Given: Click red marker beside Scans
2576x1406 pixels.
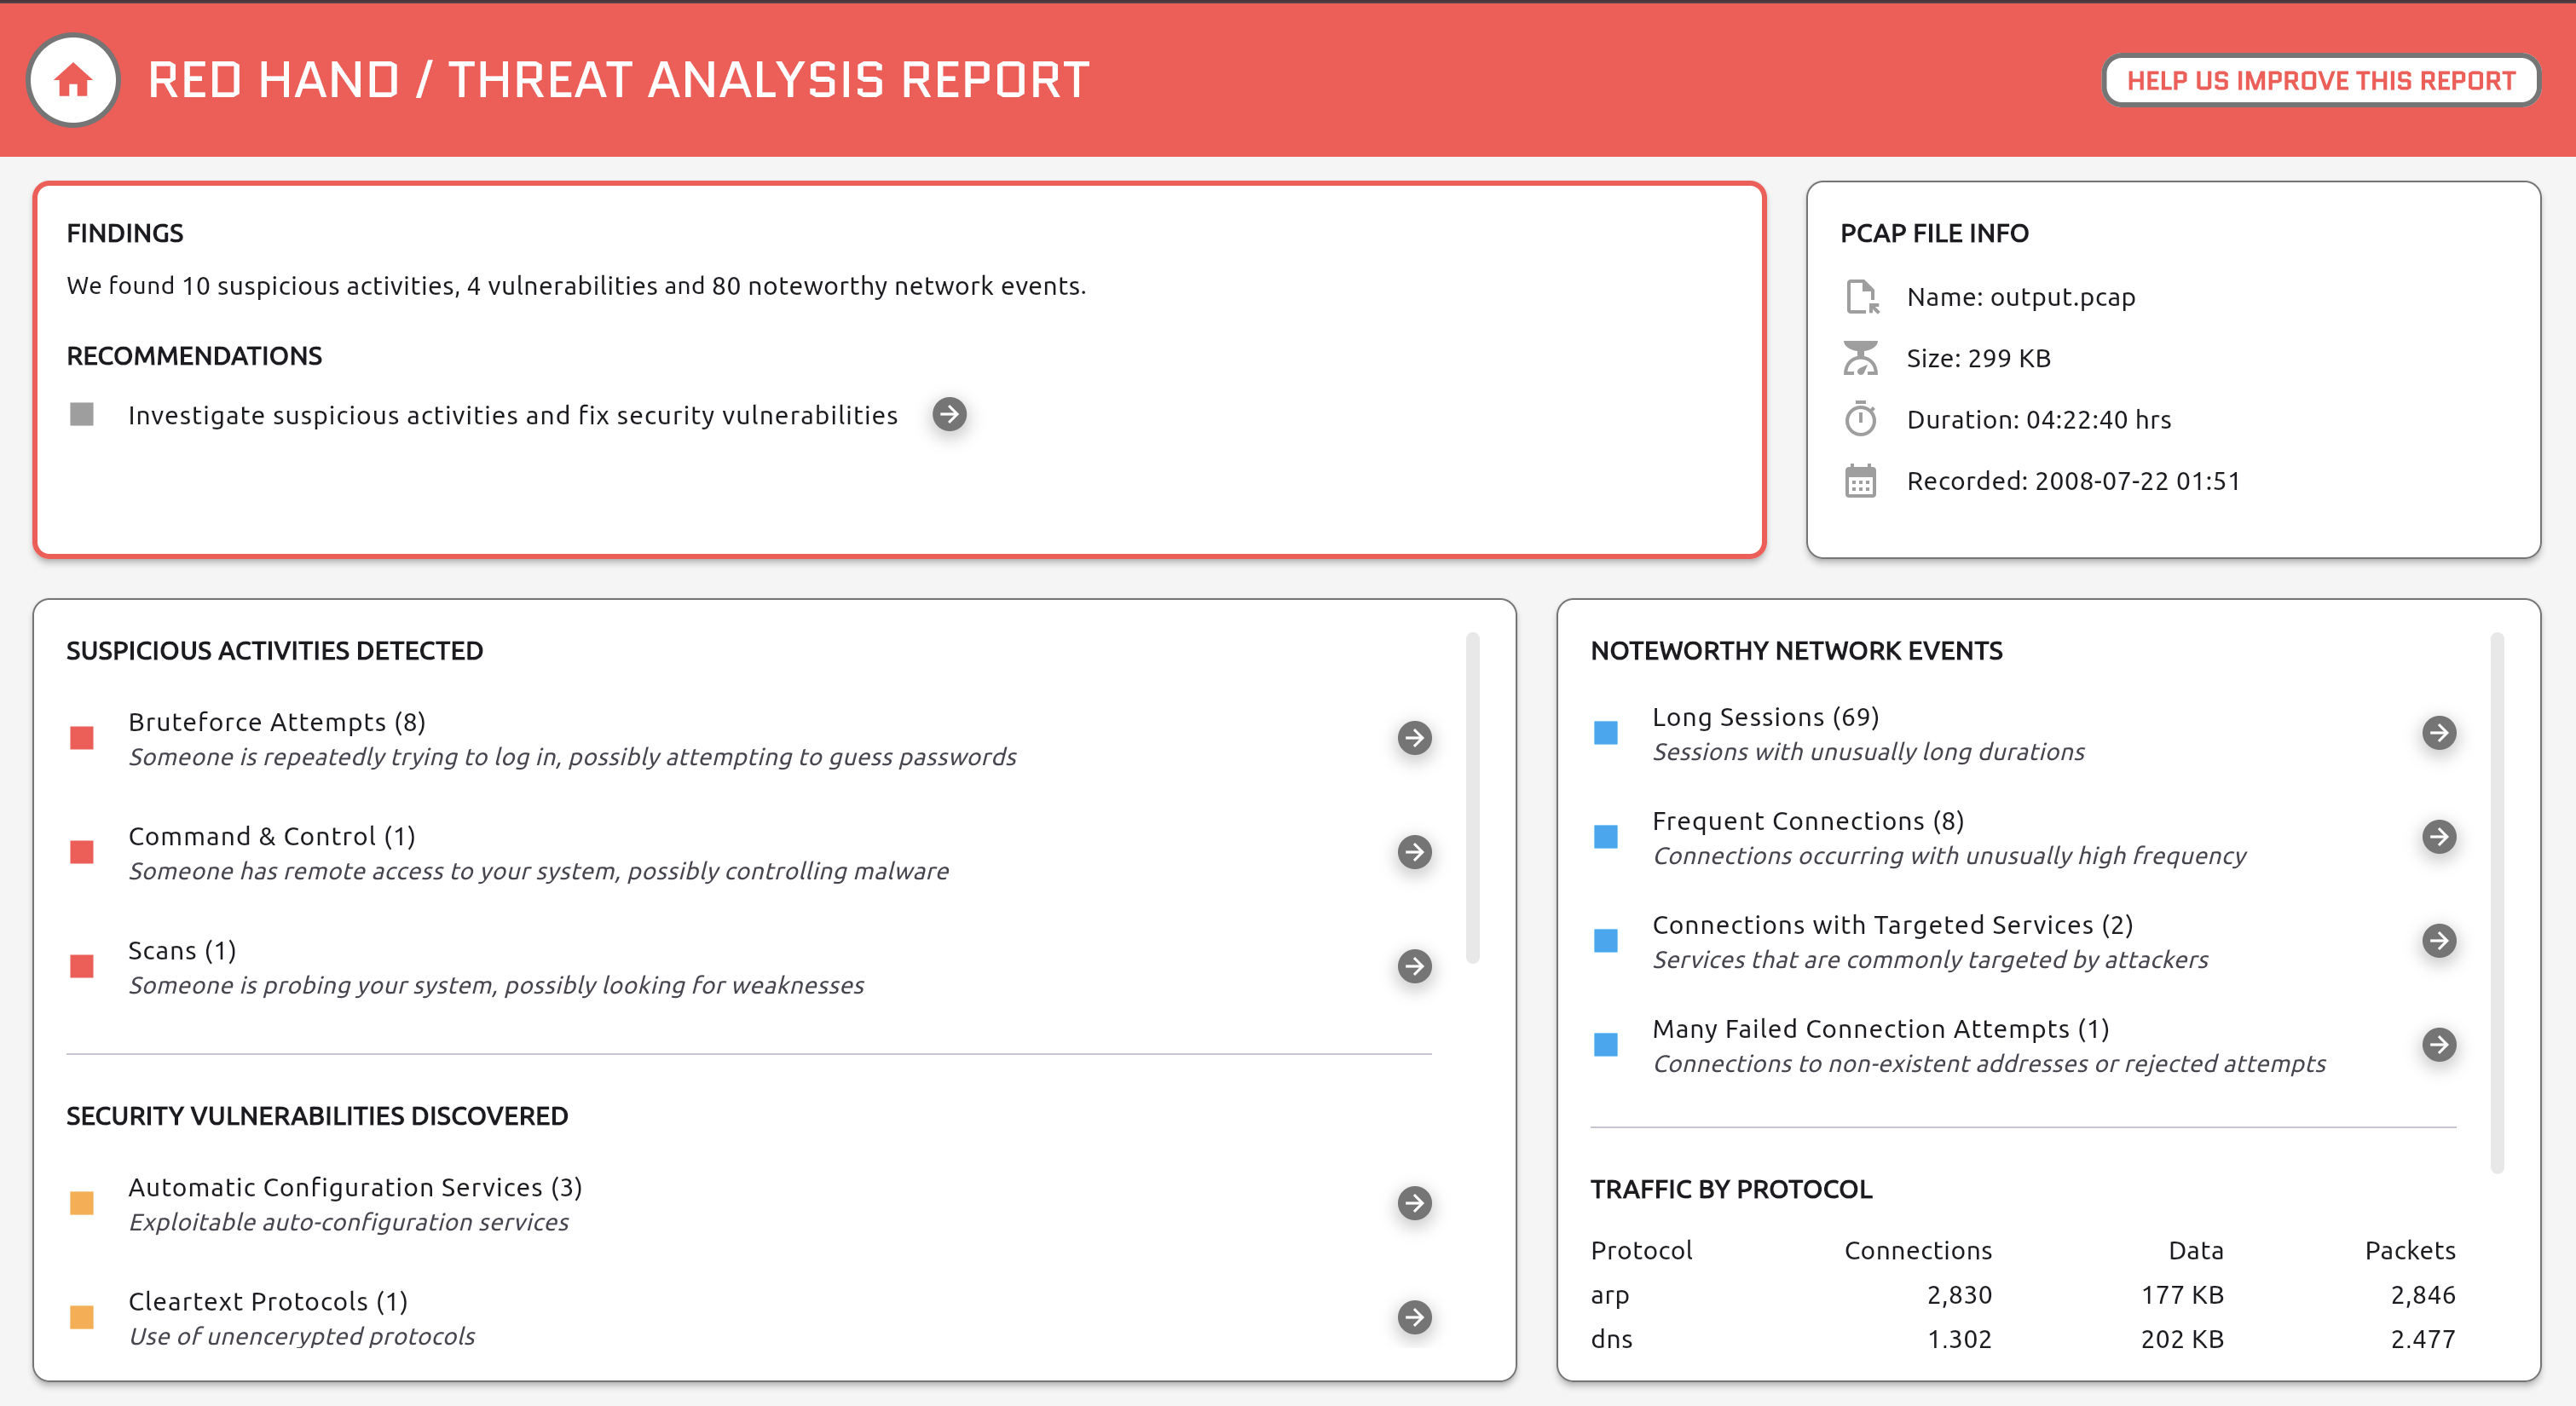Looking at the screenshot, I should coord(82,966).
